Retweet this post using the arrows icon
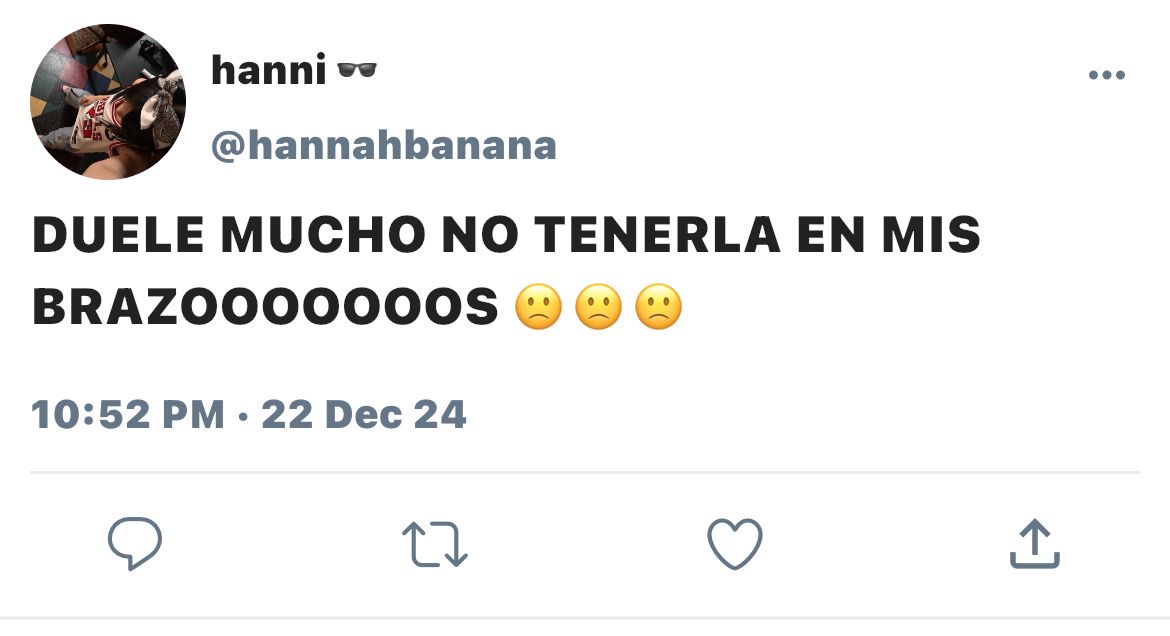1170x636 pixels. pos(435,544)
